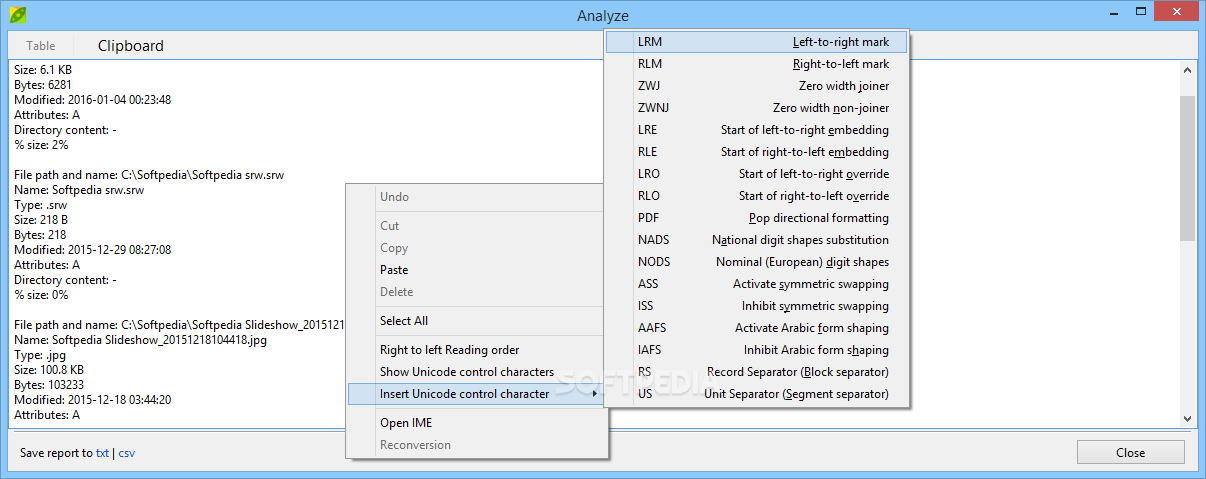Image resolution: width=1206 pixels, height=479 pixels.
Task: Insert NADS National digit shapes substitution
Action: click(x=757, y=240)
